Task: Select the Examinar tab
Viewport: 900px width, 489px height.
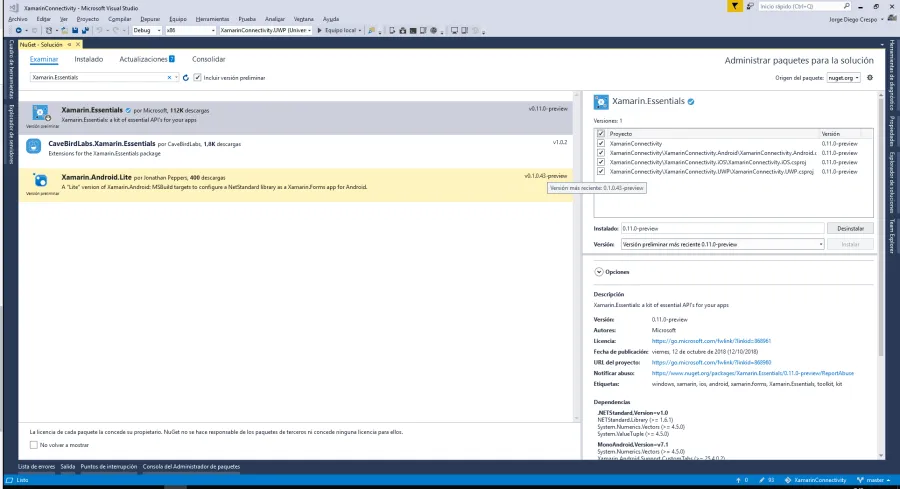Action: click(x=44, y=59)
